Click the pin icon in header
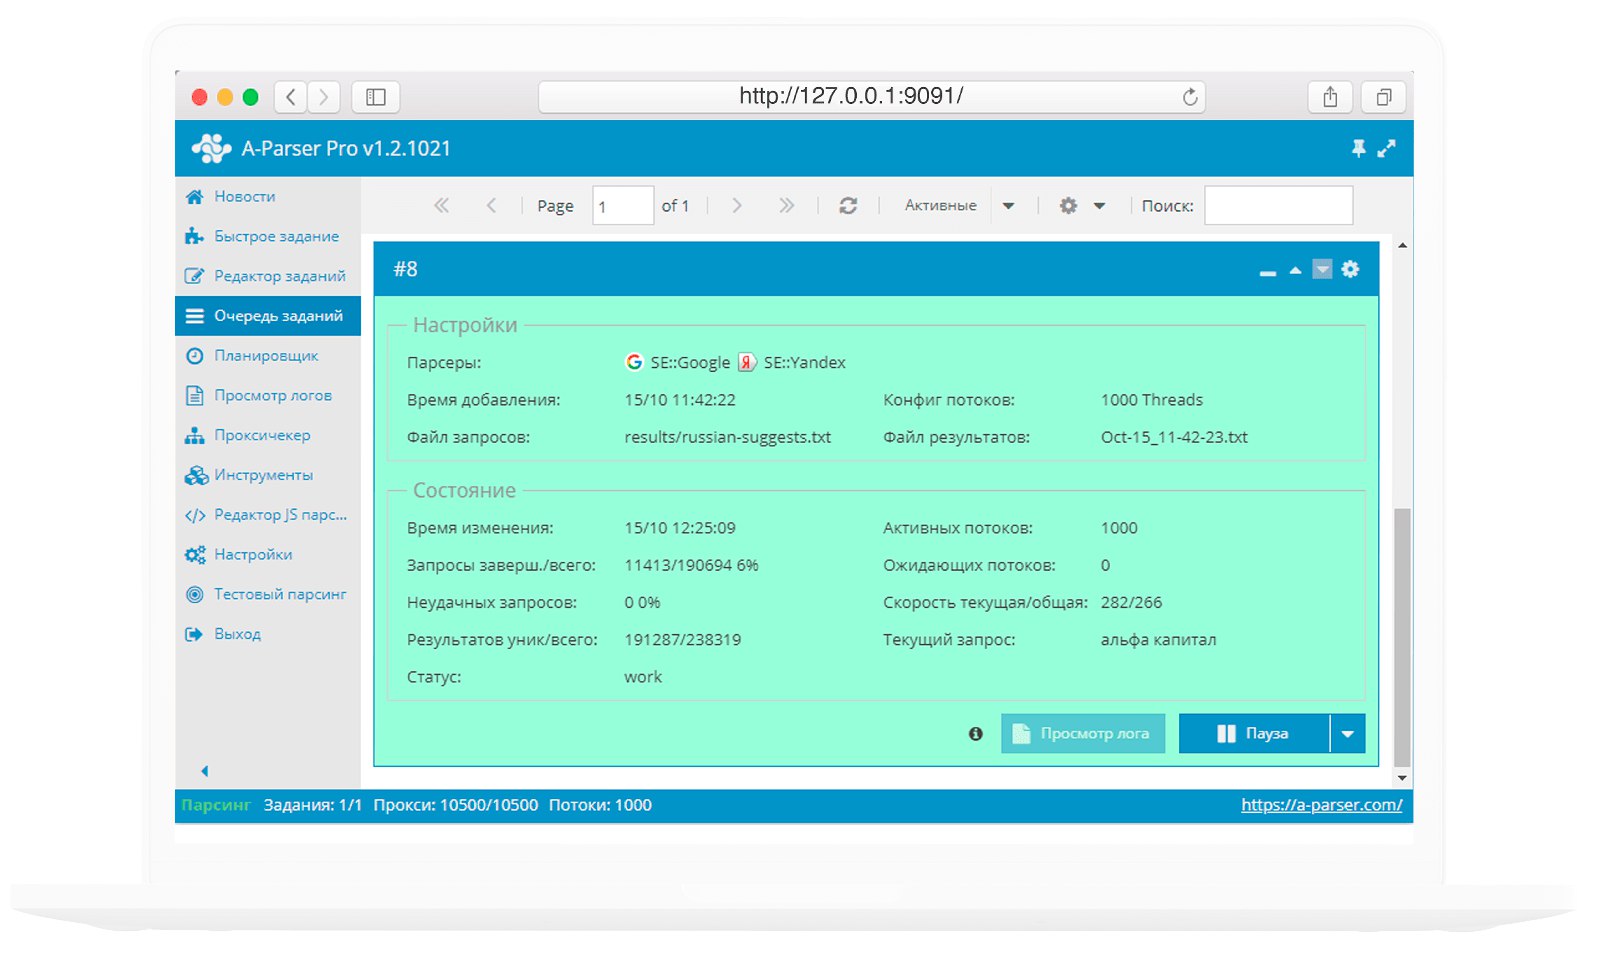 (x=1358, y=149)
